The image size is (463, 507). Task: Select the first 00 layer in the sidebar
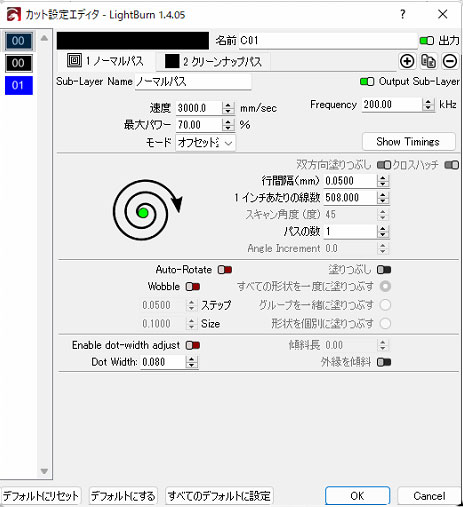(18, 41)
